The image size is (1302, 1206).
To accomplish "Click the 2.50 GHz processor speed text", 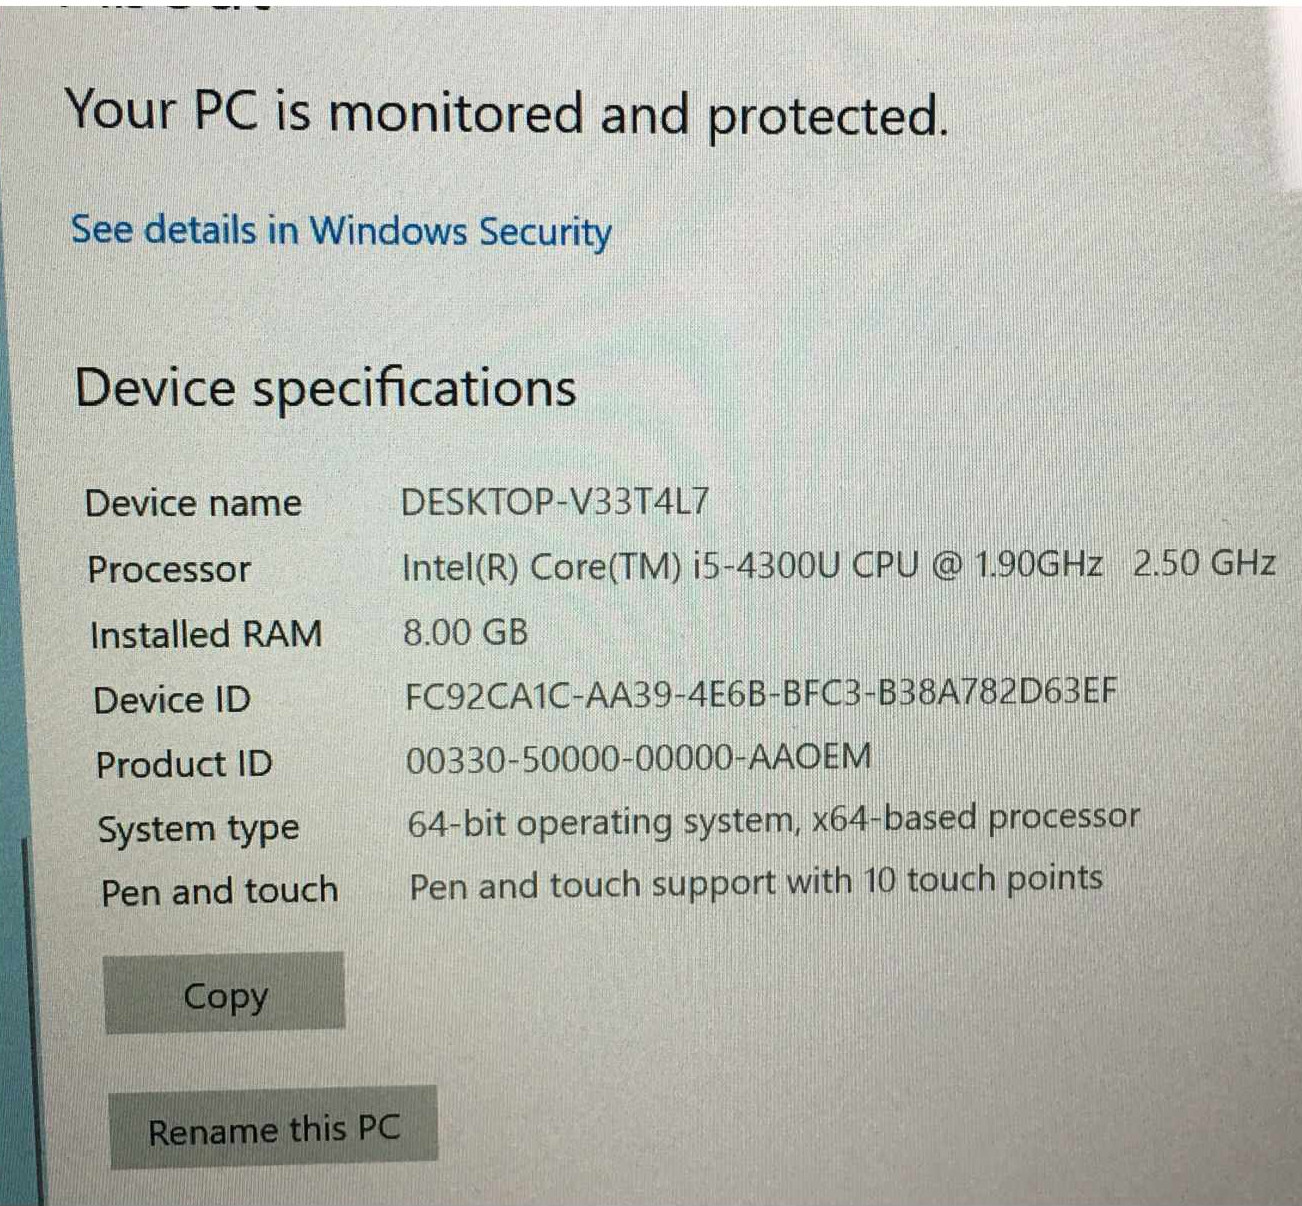I will [x=1204, y=563].
